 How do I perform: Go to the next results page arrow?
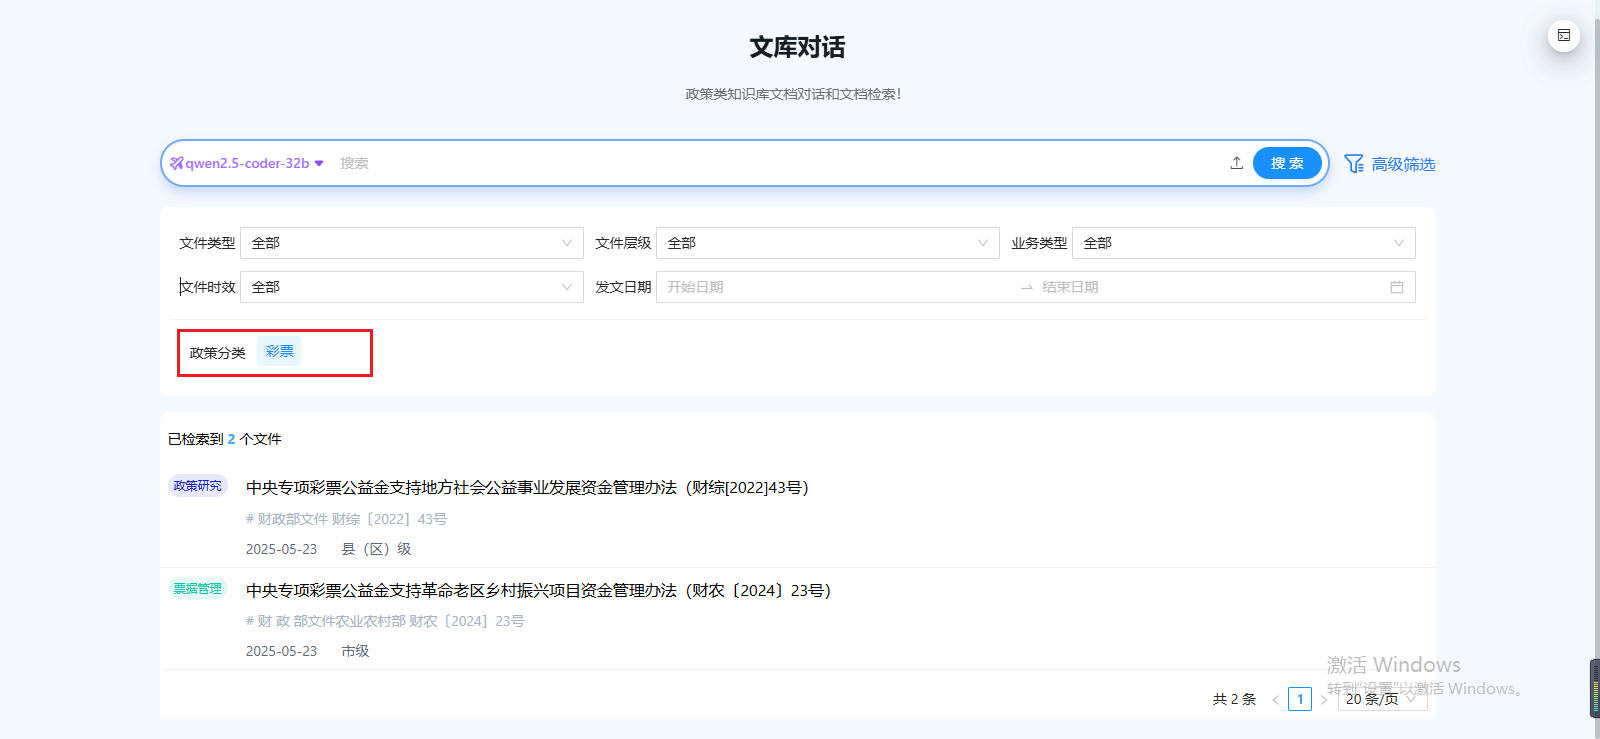[1324, 700]
